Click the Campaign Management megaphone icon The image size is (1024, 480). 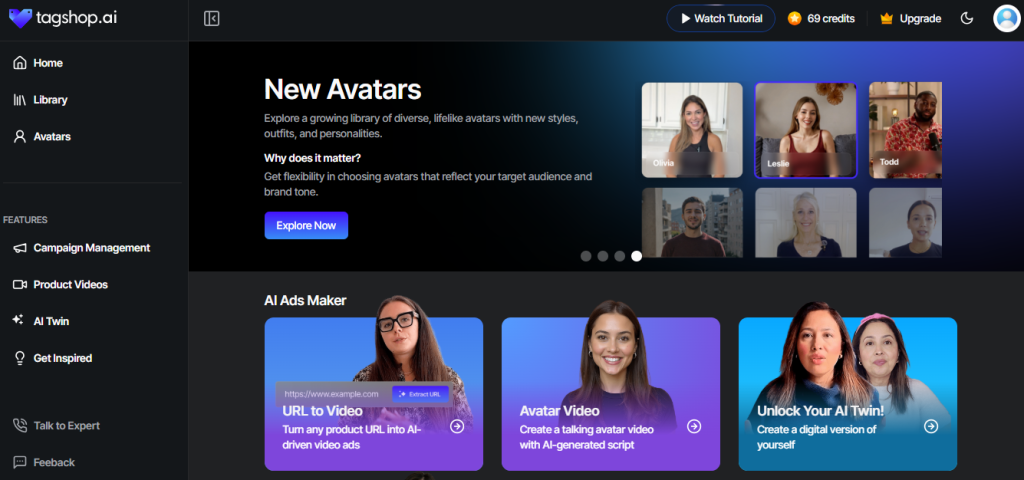pyautogui.click(x=20, y=248)
